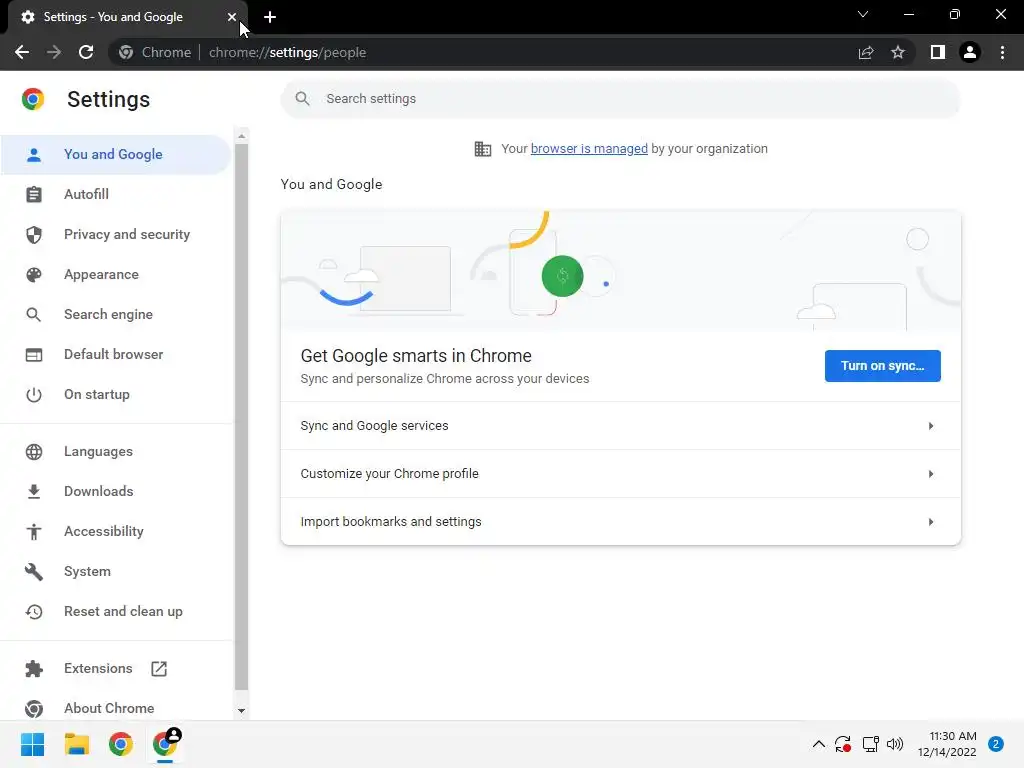Screen dimensions: 1024x768
Task: Show hidden tray icons chevron
Action: (818, 744)
